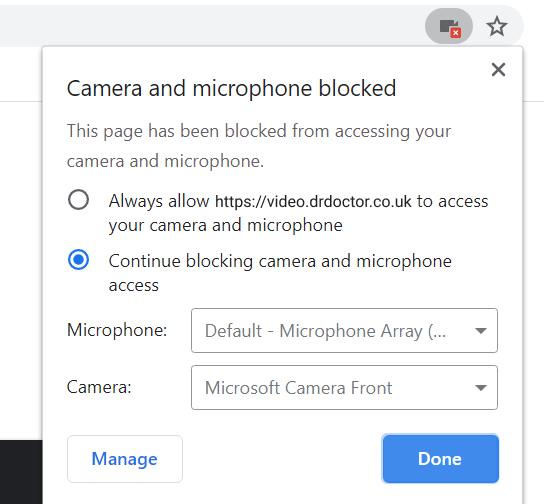
Task: Click the Camera: label
Action: pyautogui.click(x=99, y=387)
